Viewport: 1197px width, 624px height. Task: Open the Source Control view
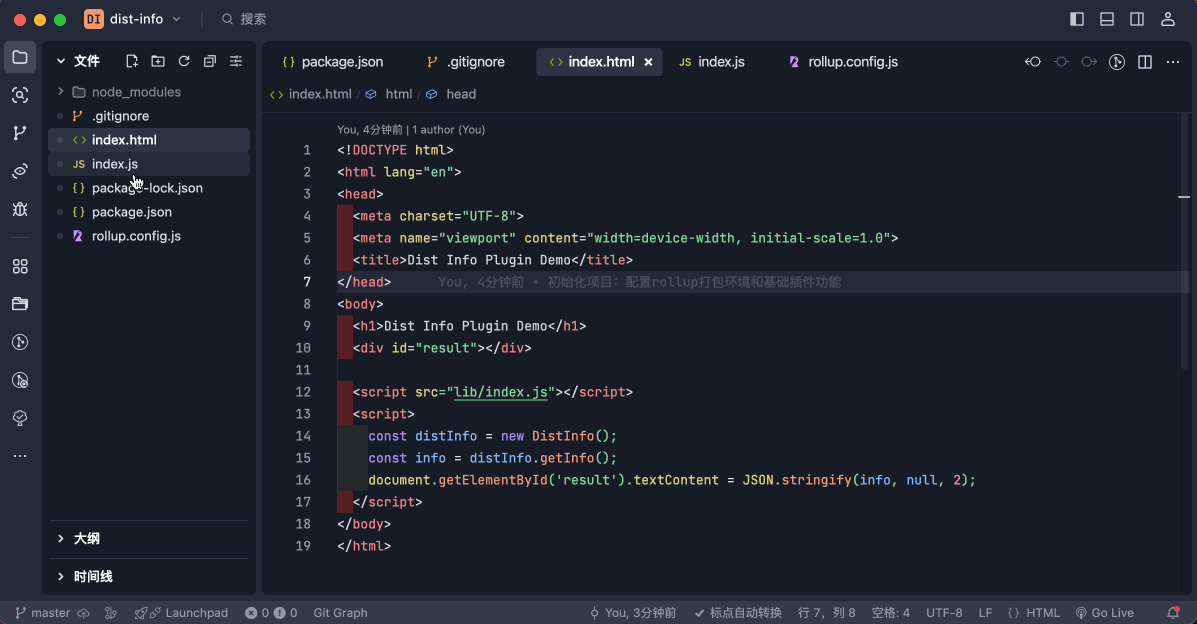tap(20, 133)
